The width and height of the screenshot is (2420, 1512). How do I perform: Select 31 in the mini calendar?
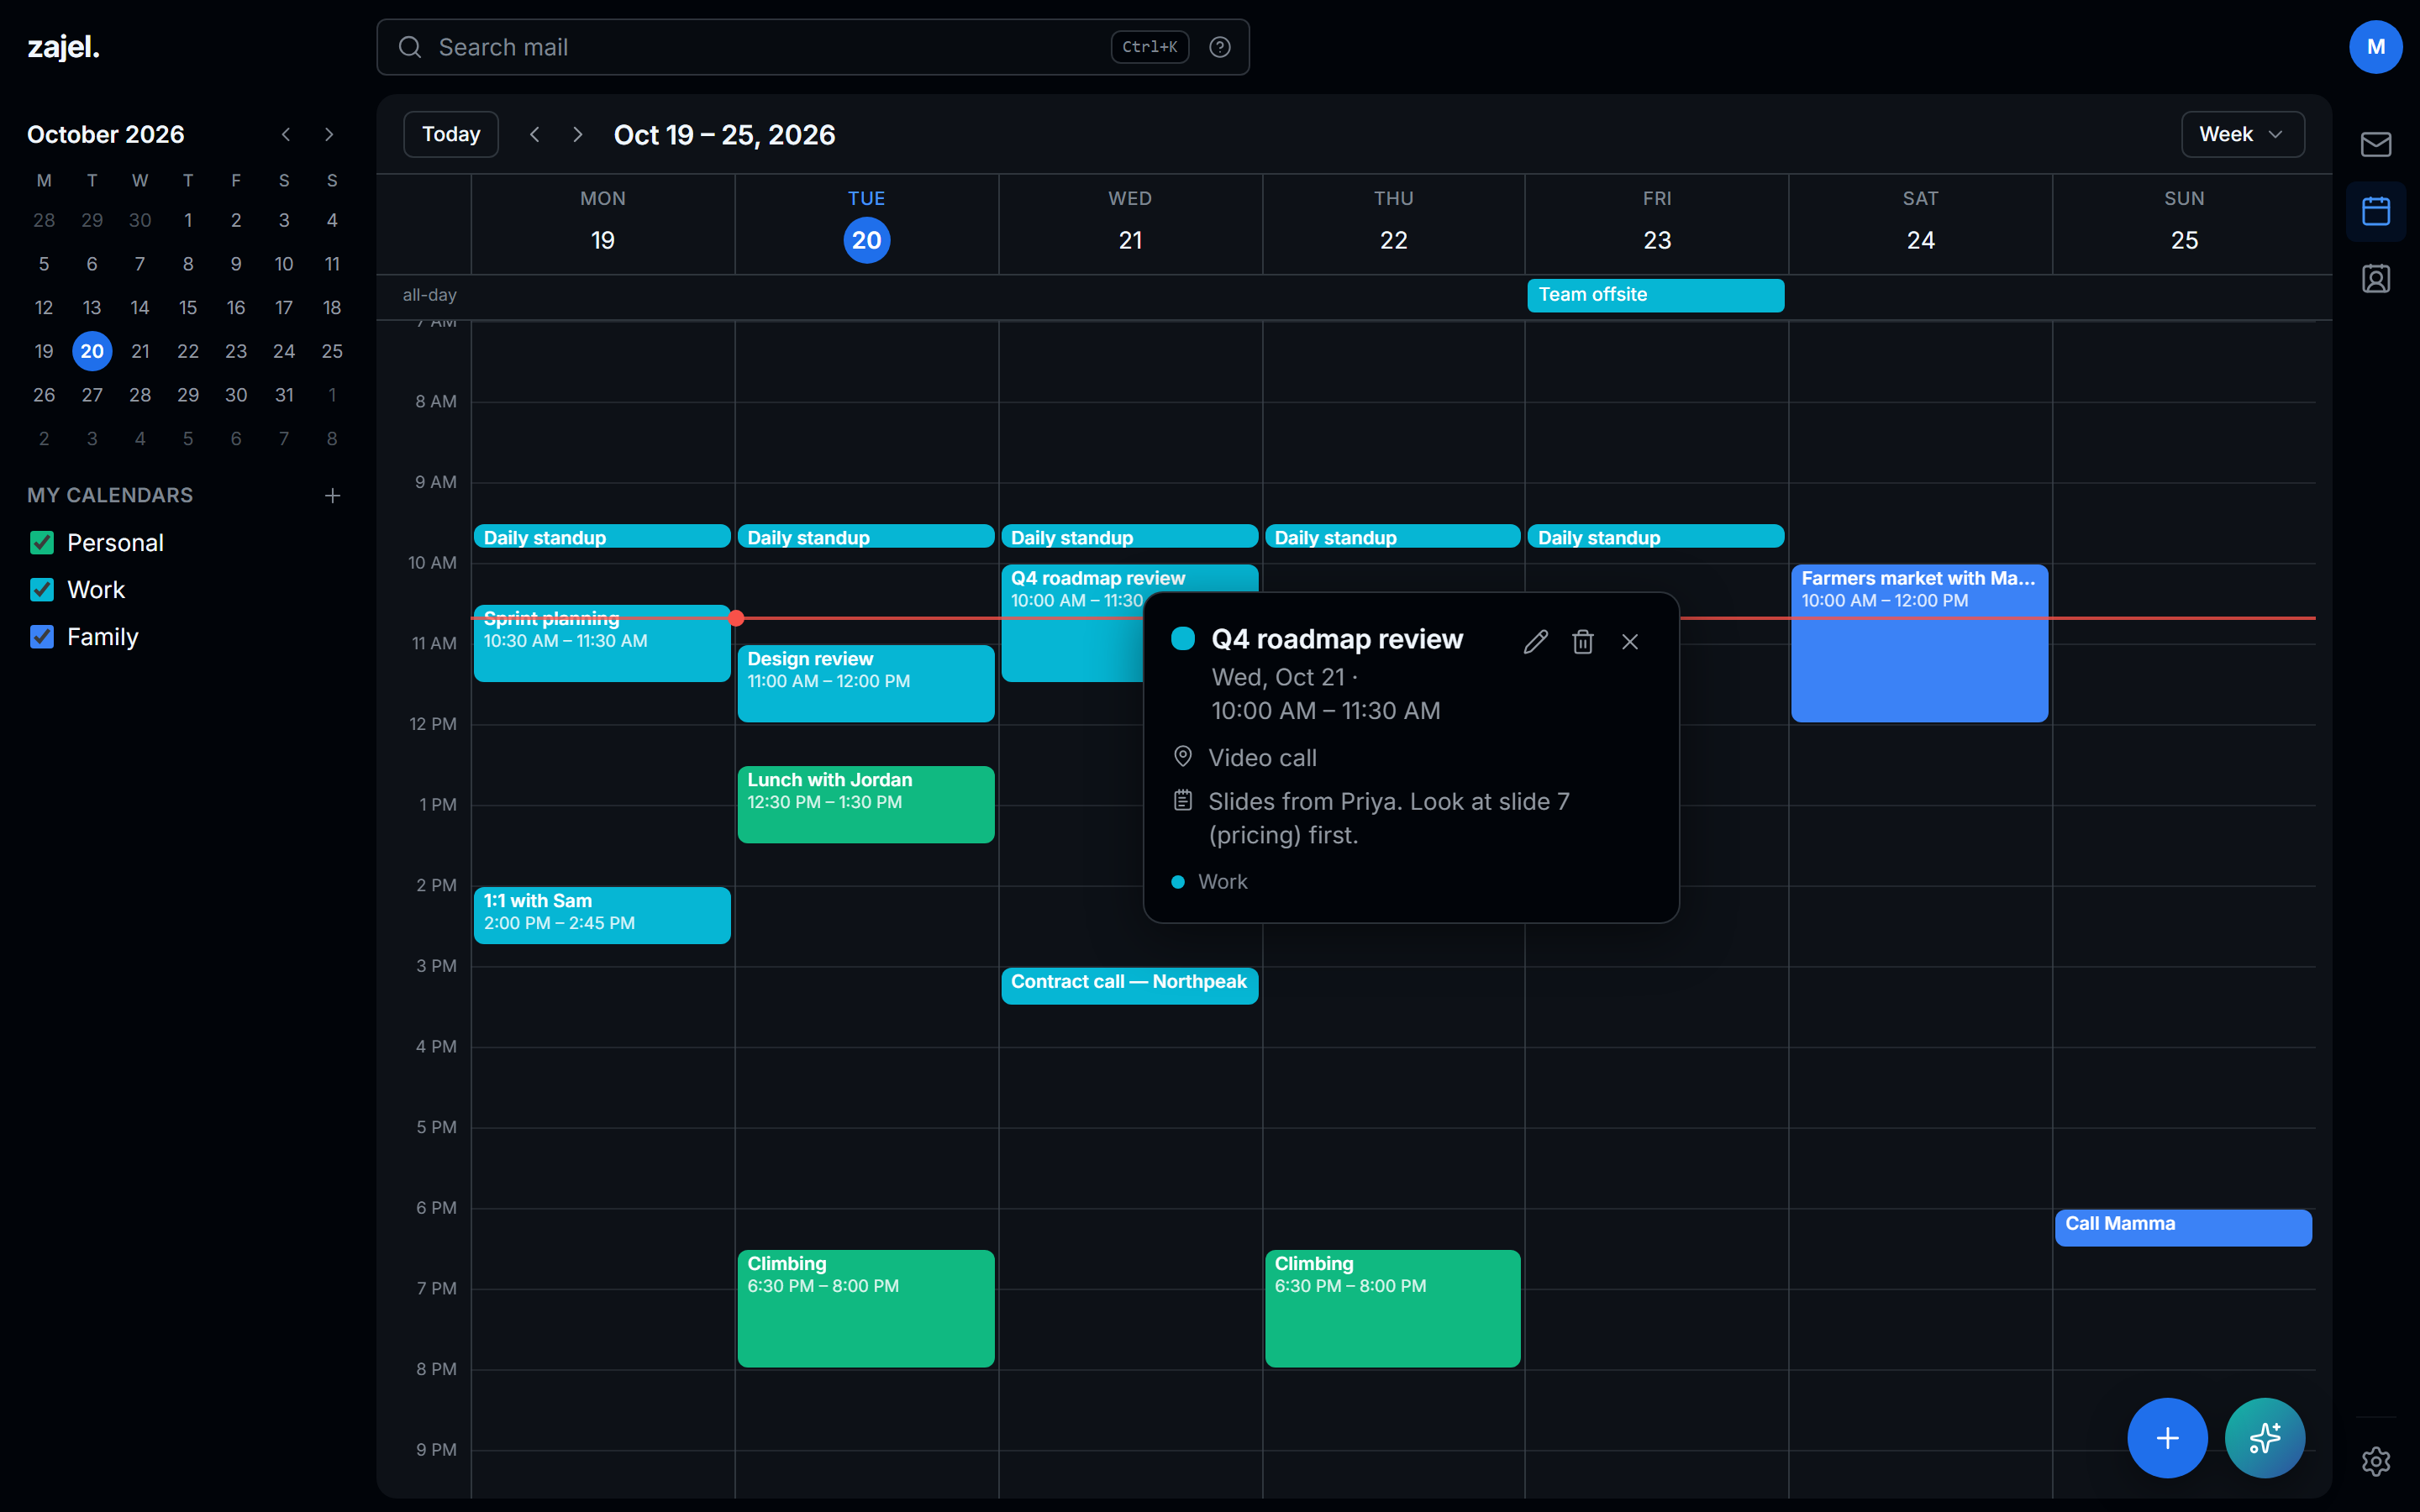point(284,395)
